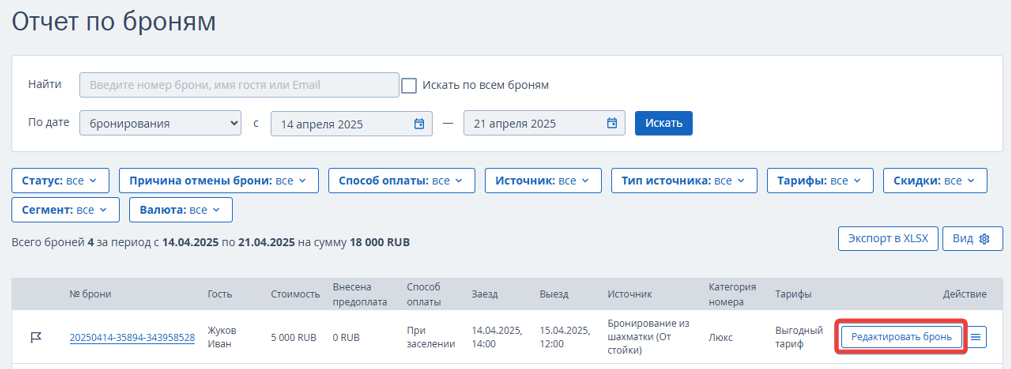Click the Выгодный тариф cell
This screenshot has width=1011, height=369.
pos(799,337)
